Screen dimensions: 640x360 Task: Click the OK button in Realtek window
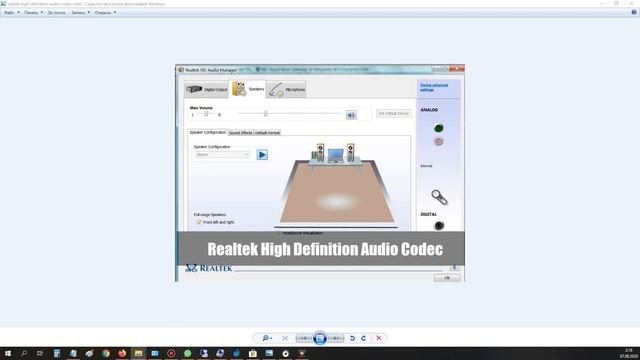point(447,278)
